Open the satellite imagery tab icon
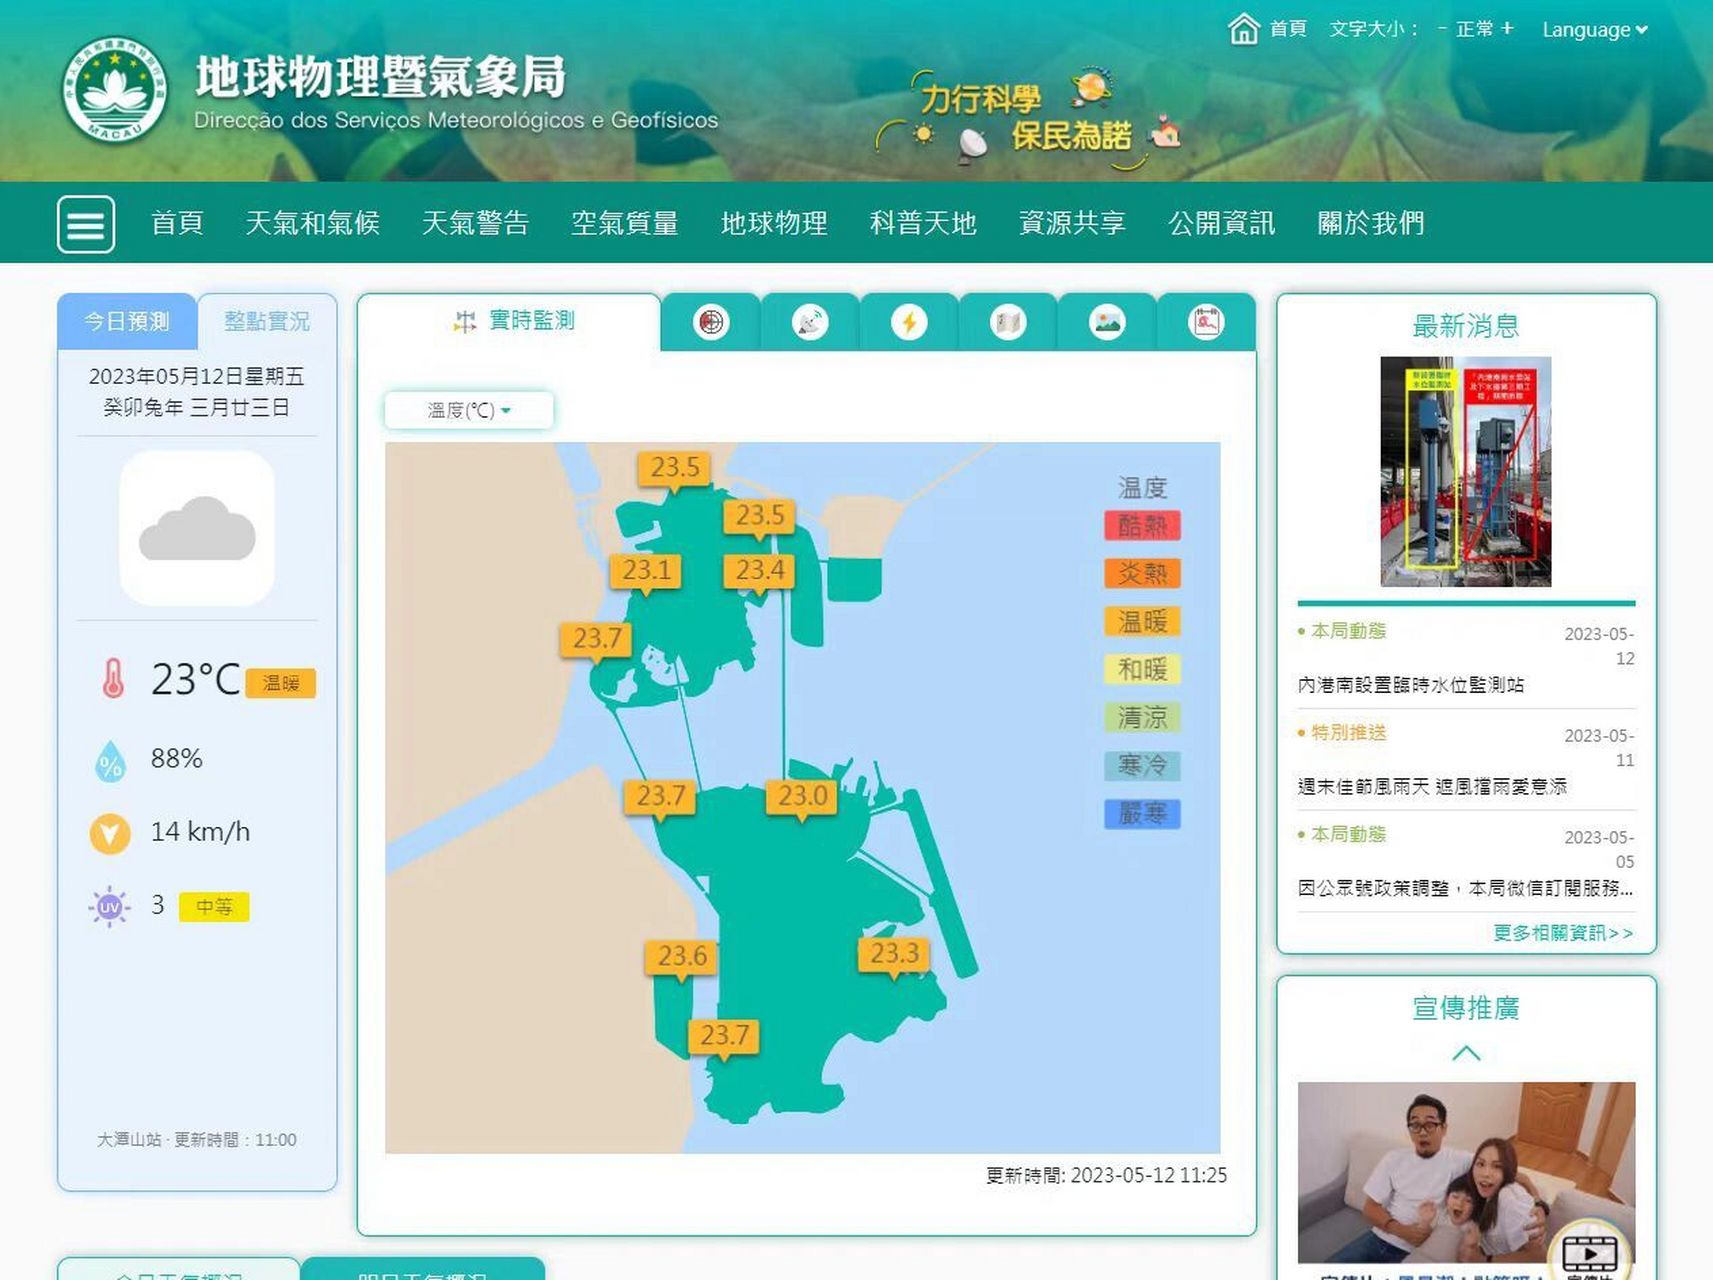 [x=809, y=322]
